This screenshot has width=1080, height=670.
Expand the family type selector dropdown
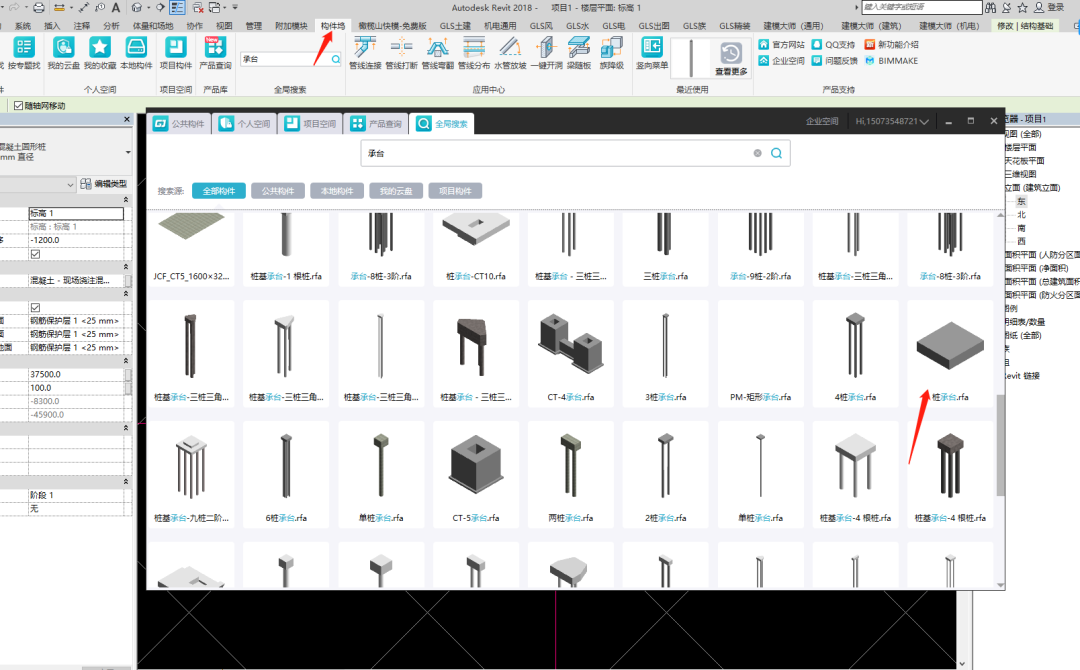click(128, 152)
